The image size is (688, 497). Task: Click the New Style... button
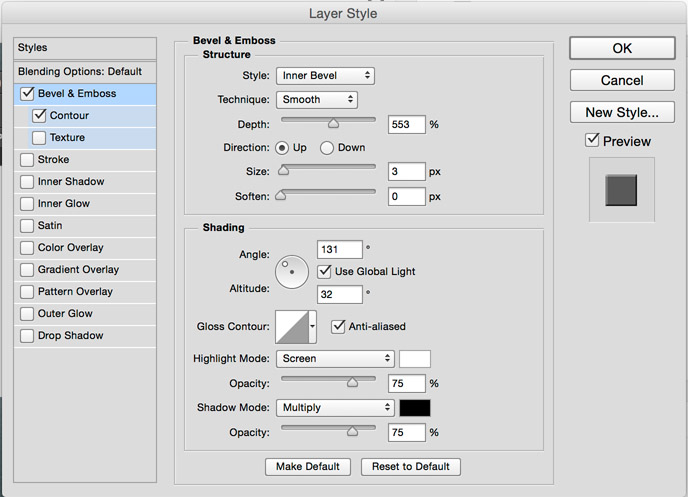622,112
